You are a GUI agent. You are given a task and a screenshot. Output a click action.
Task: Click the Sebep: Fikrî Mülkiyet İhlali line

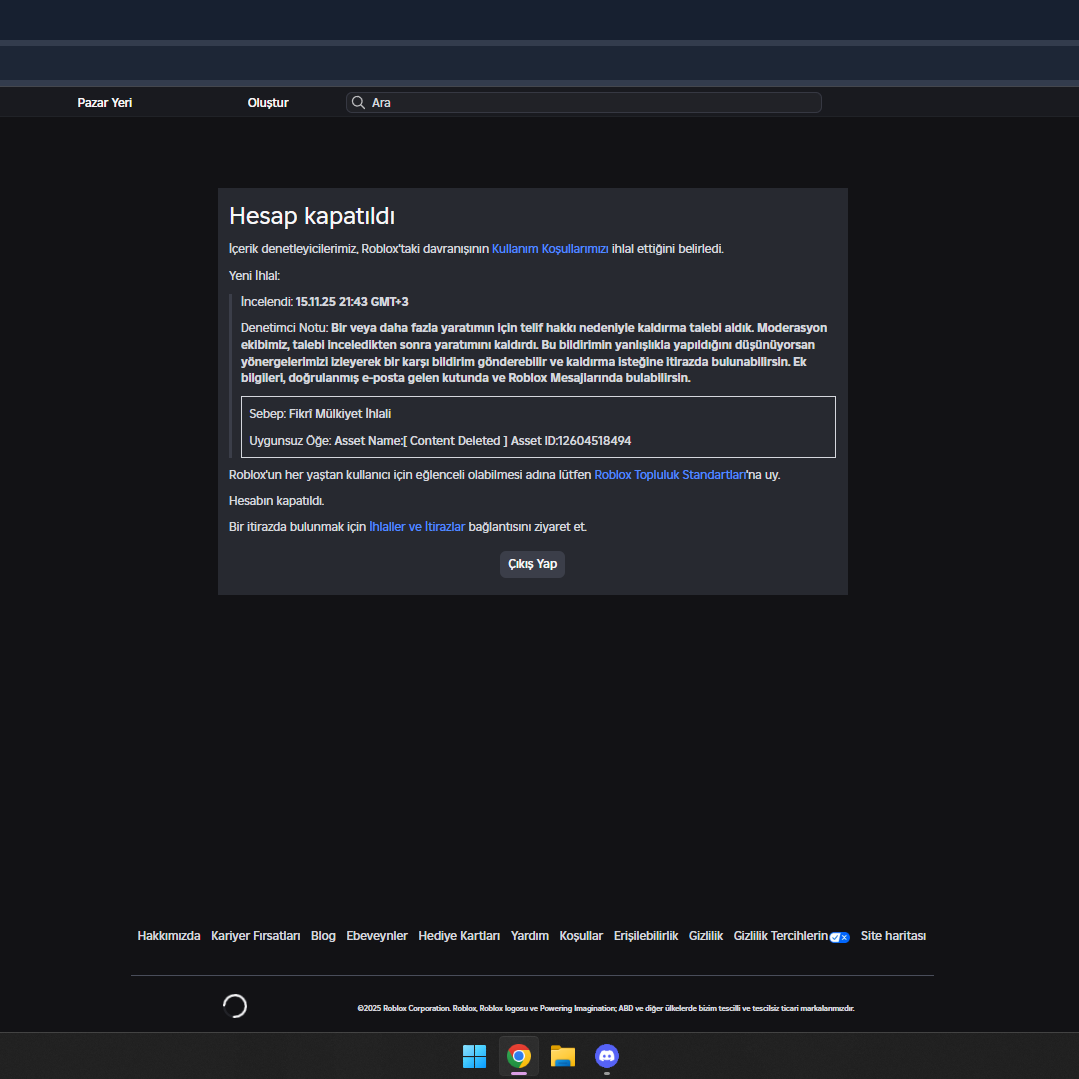pyautogui.click(x=320, y=414)
